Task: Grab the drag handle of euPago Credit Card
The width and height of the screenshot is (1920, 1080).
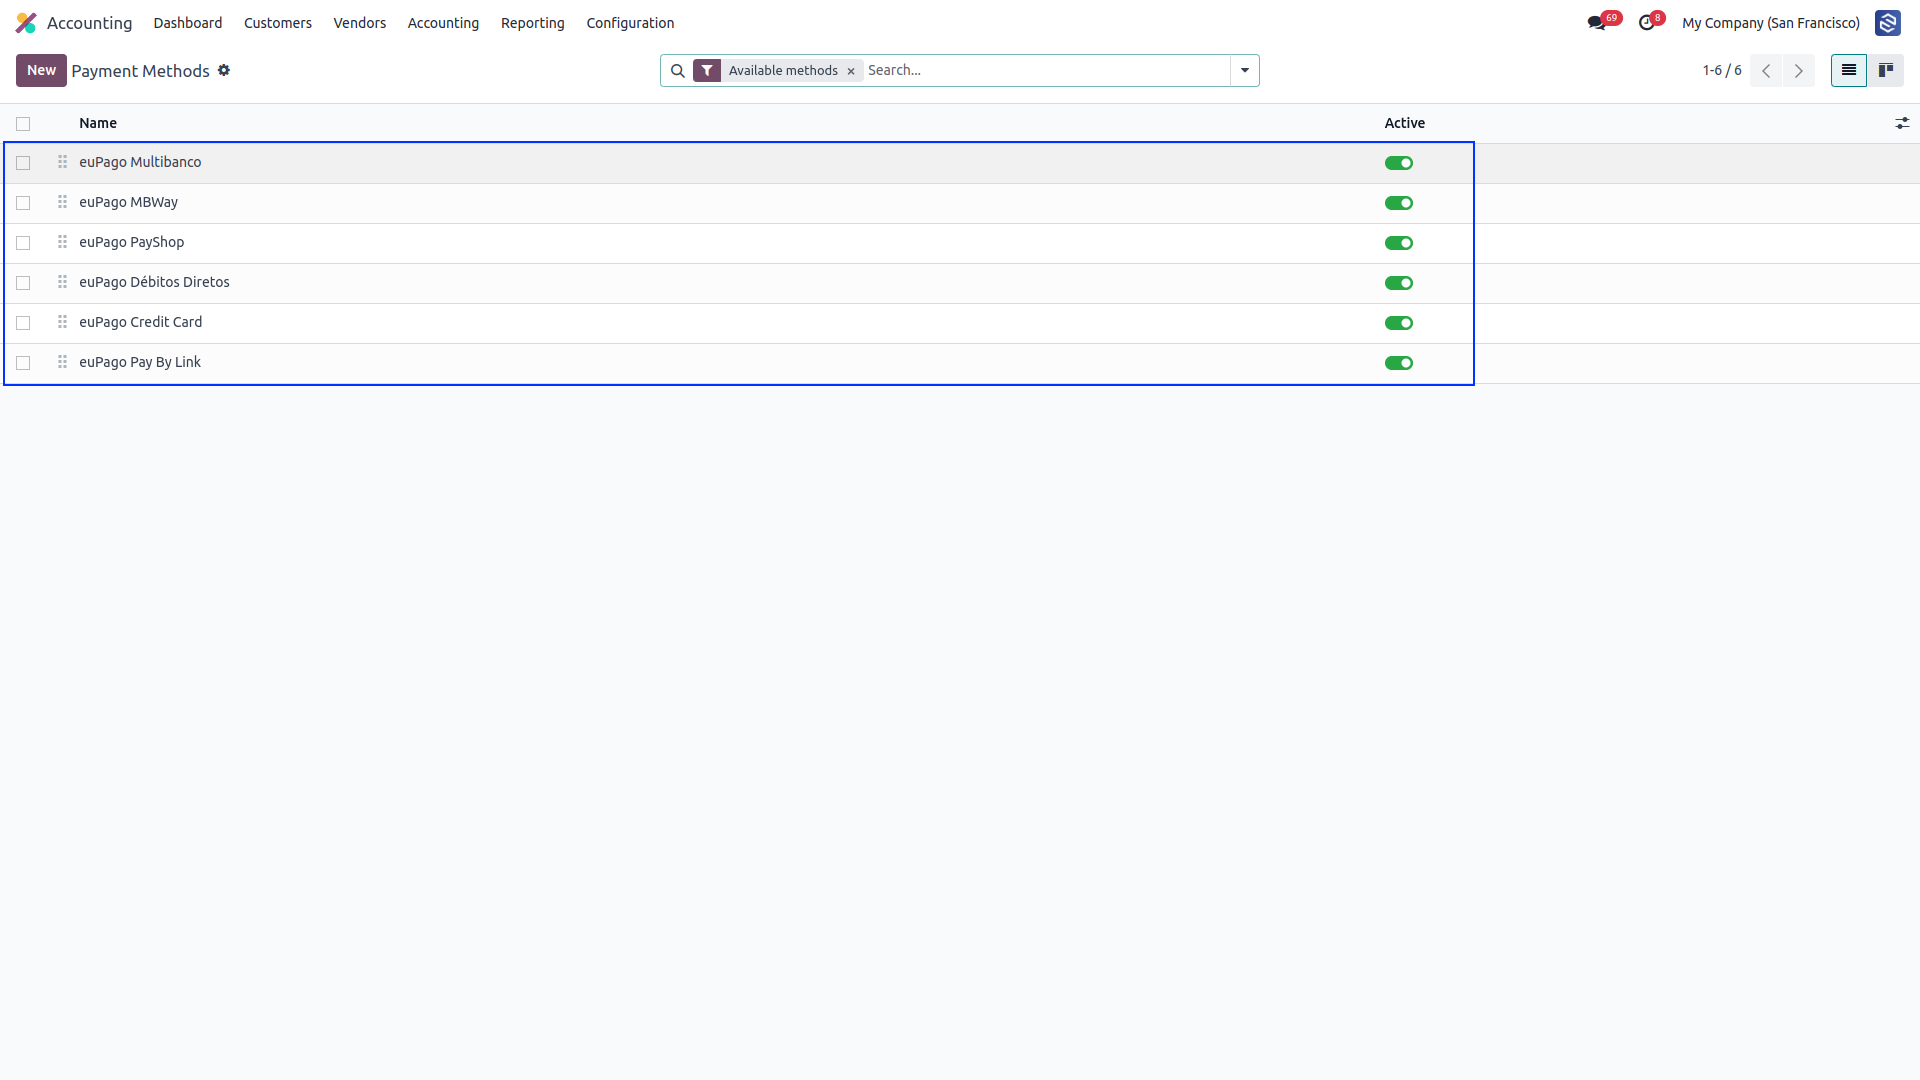Action: point(62,322)
